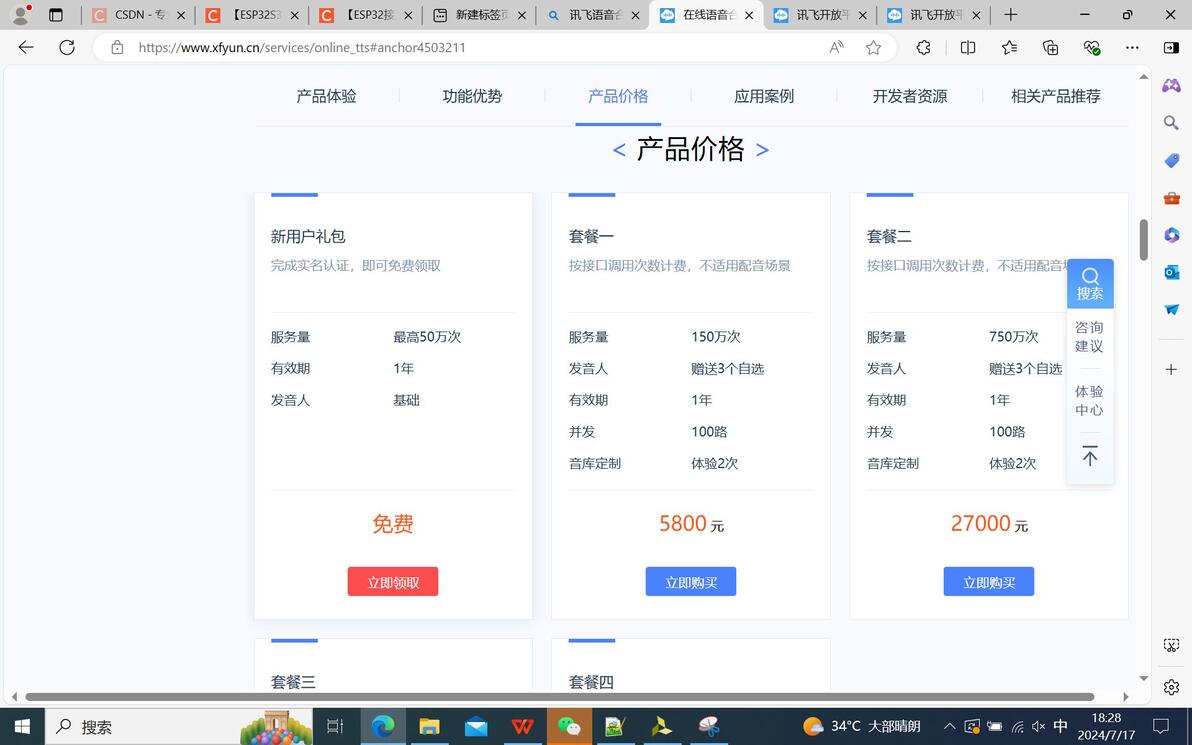Select the 功能优势 navigation item
1192x745 pixels.
click(x=472, y=97)
